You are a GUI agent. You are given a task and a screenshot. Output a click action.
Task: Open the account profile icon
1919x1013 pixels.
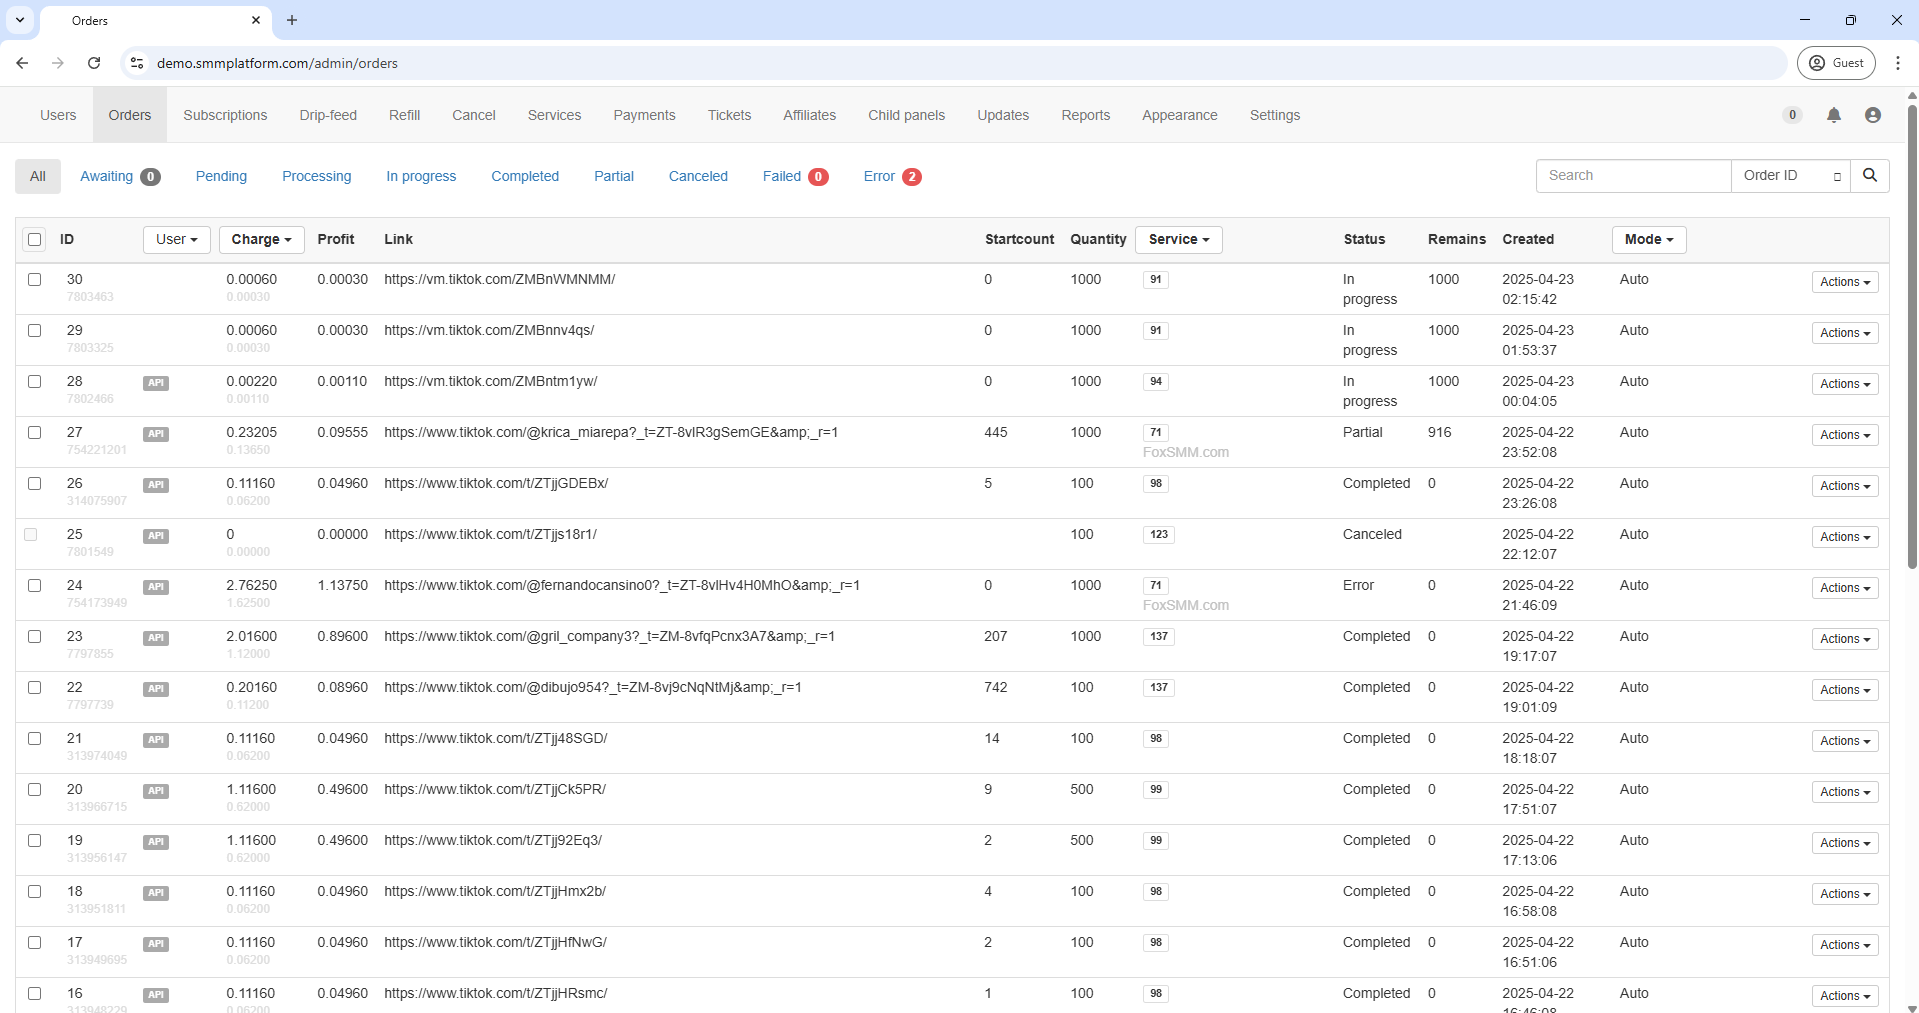[1872, 115]
